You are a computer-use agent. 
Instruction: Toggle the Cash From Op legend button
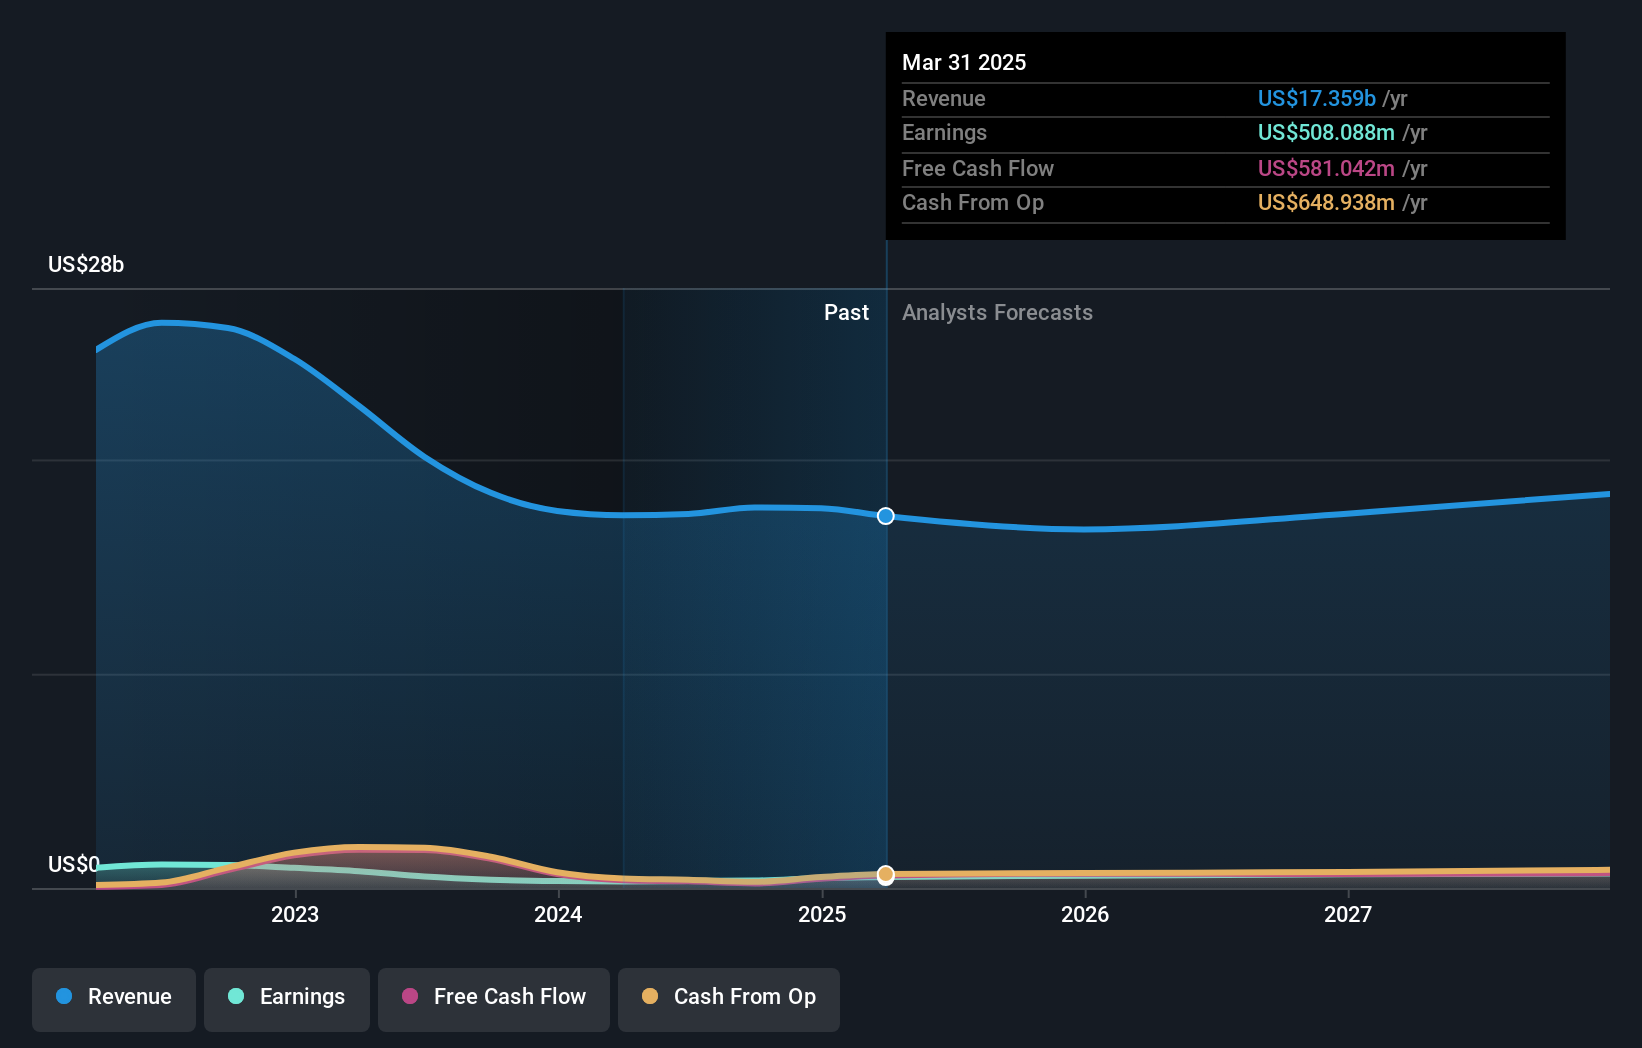(x=729, y=999)
